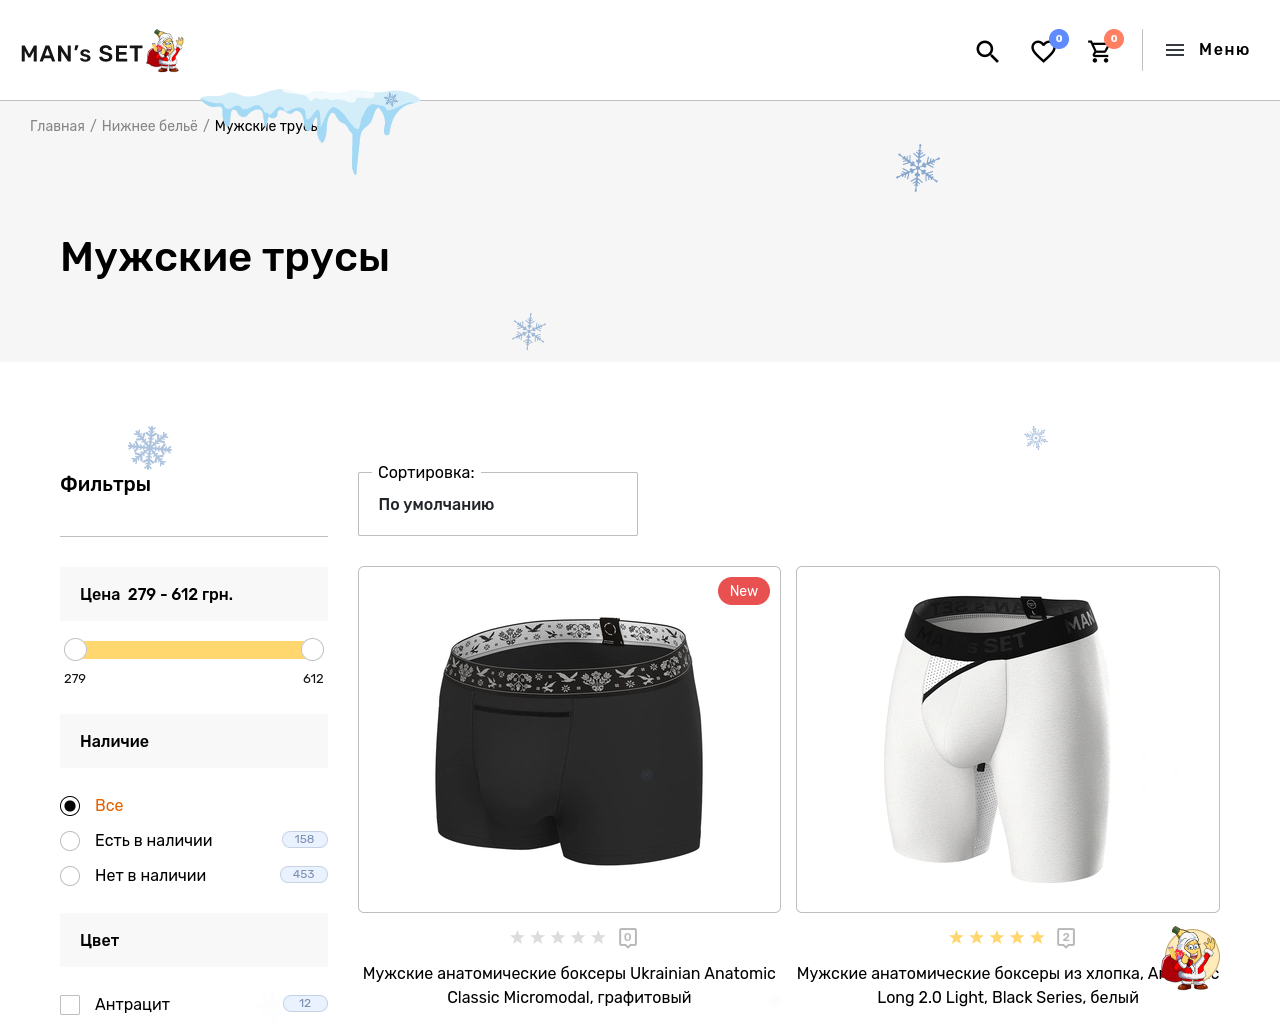Open the search magnifier icon
The image size is (1280, 1024).
click(x=987, y=51)
